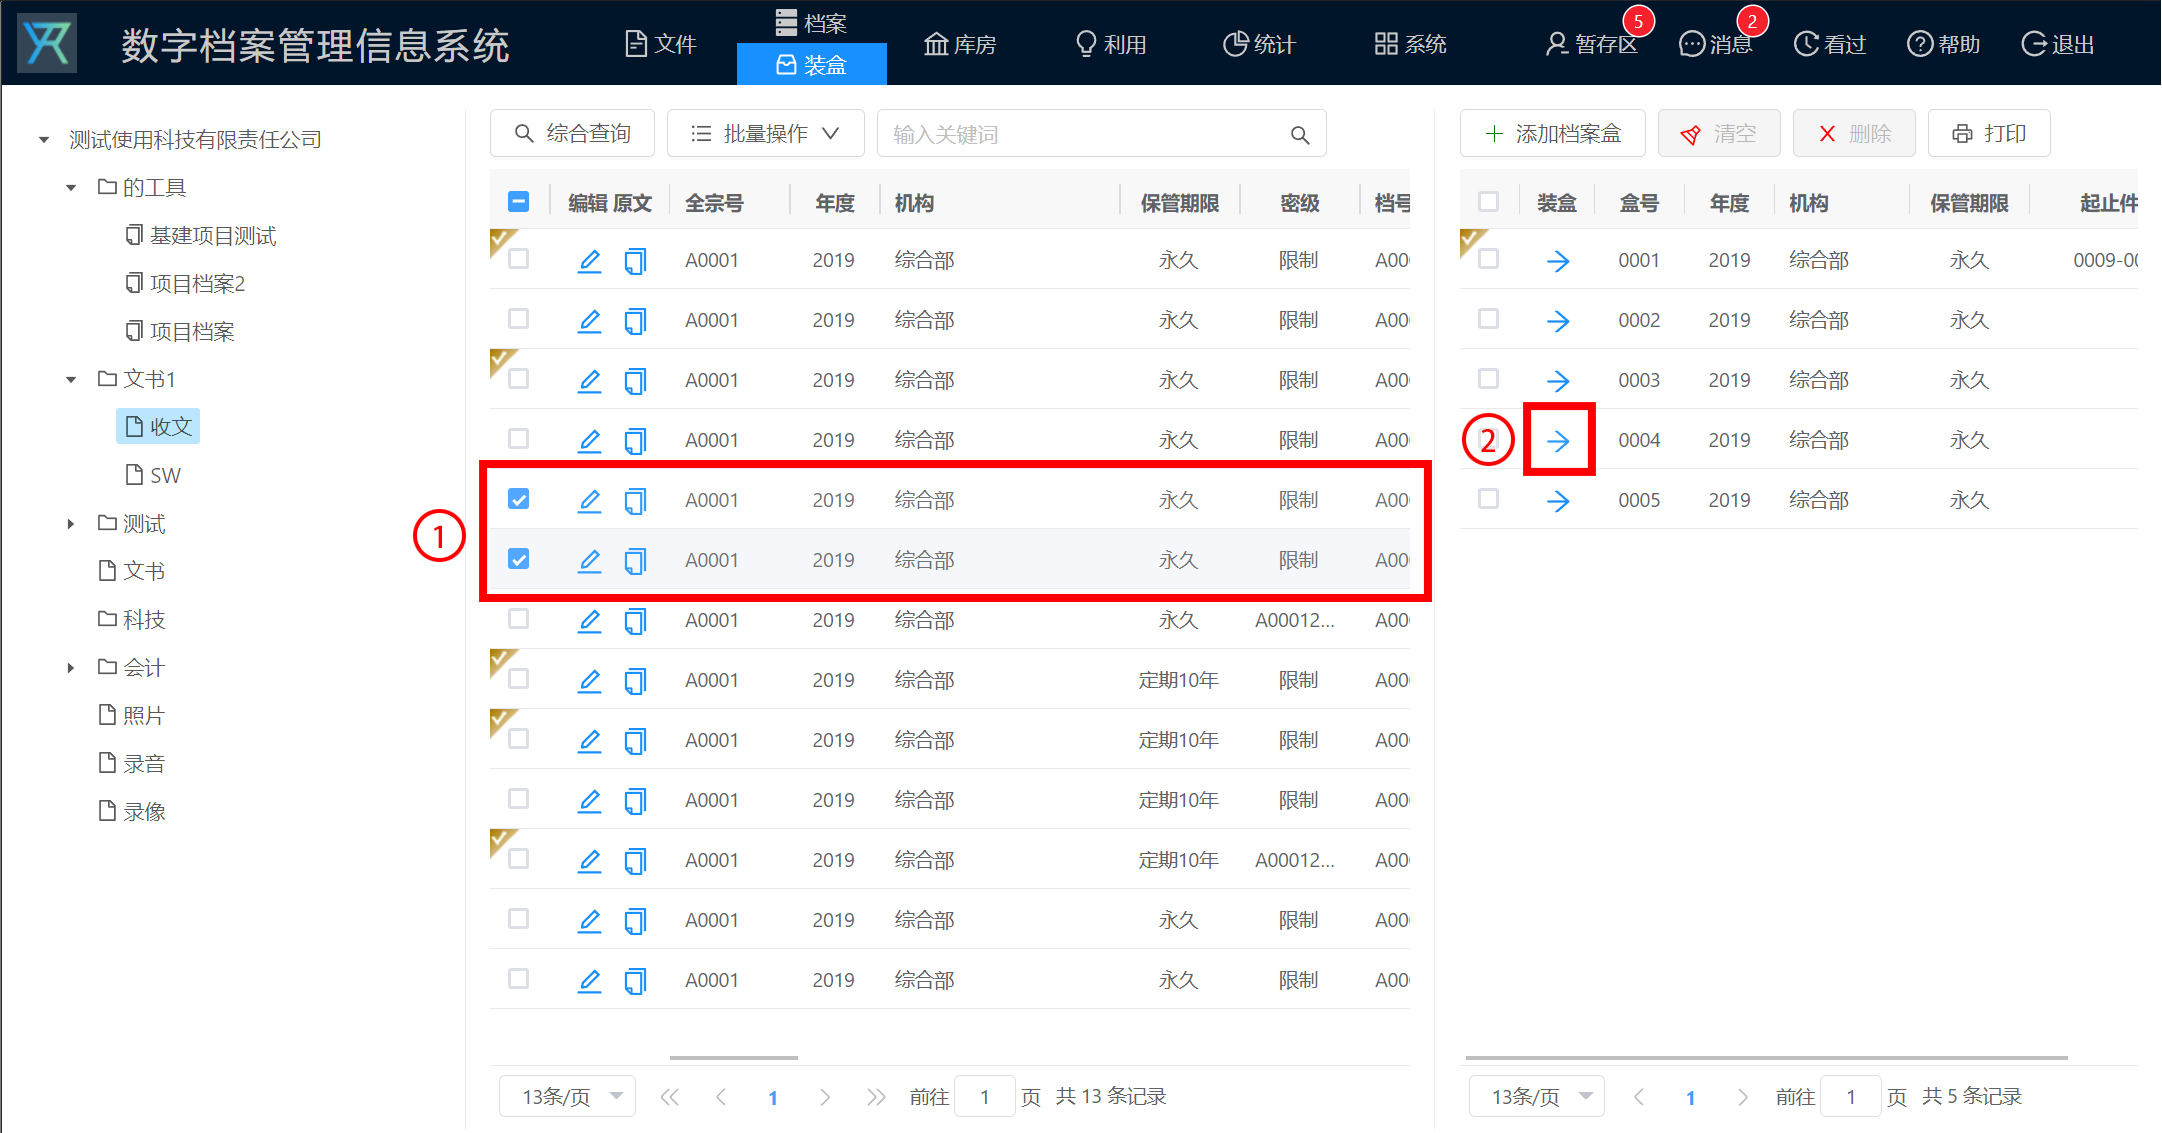Image resolution: width=2162 pixels, height=1133 pixels.
Task: Open the 利用 section
Action: pos(1110,44)
